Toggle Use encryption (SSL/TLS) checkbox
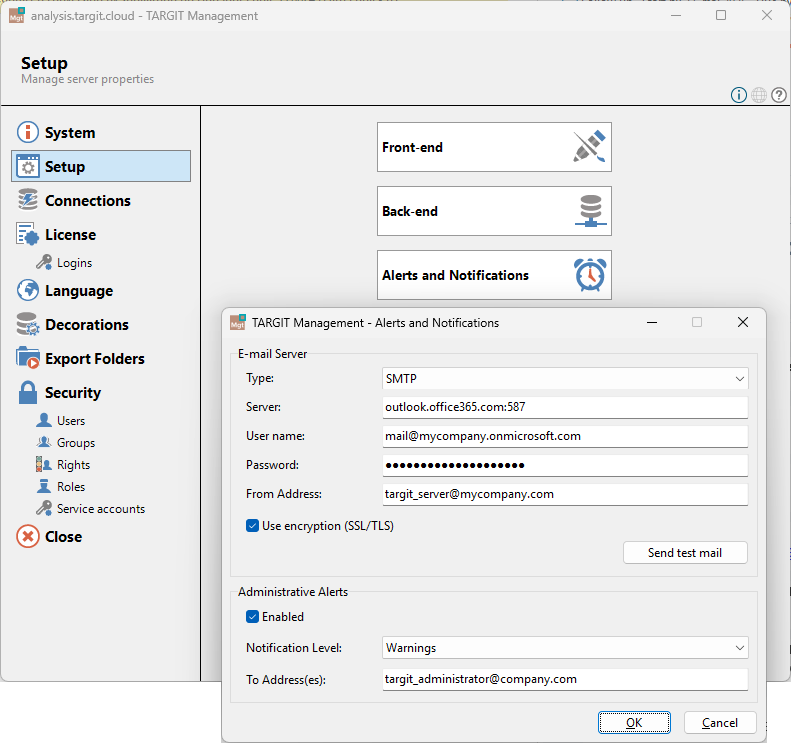The image size is (791, 743). tap(252, 526)
